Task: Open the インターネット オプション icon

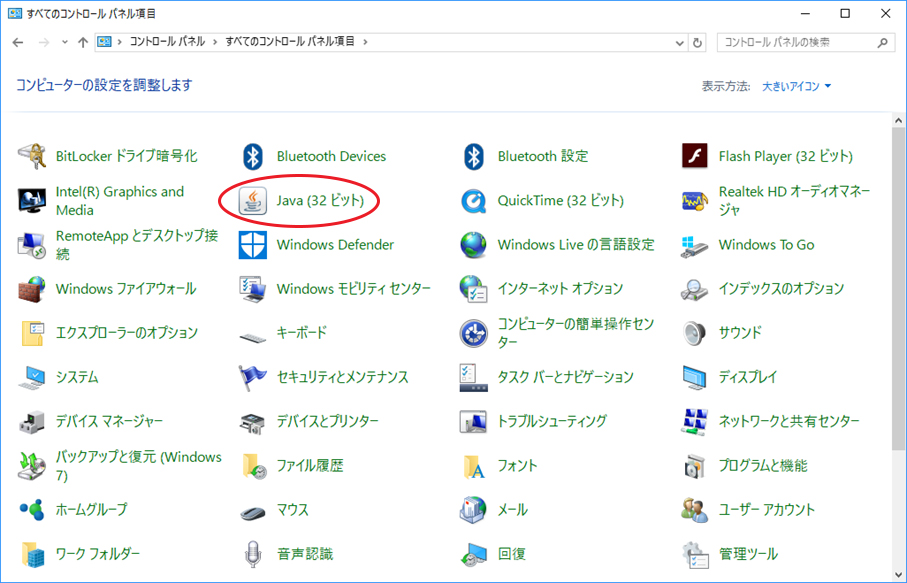Action: 474,289
